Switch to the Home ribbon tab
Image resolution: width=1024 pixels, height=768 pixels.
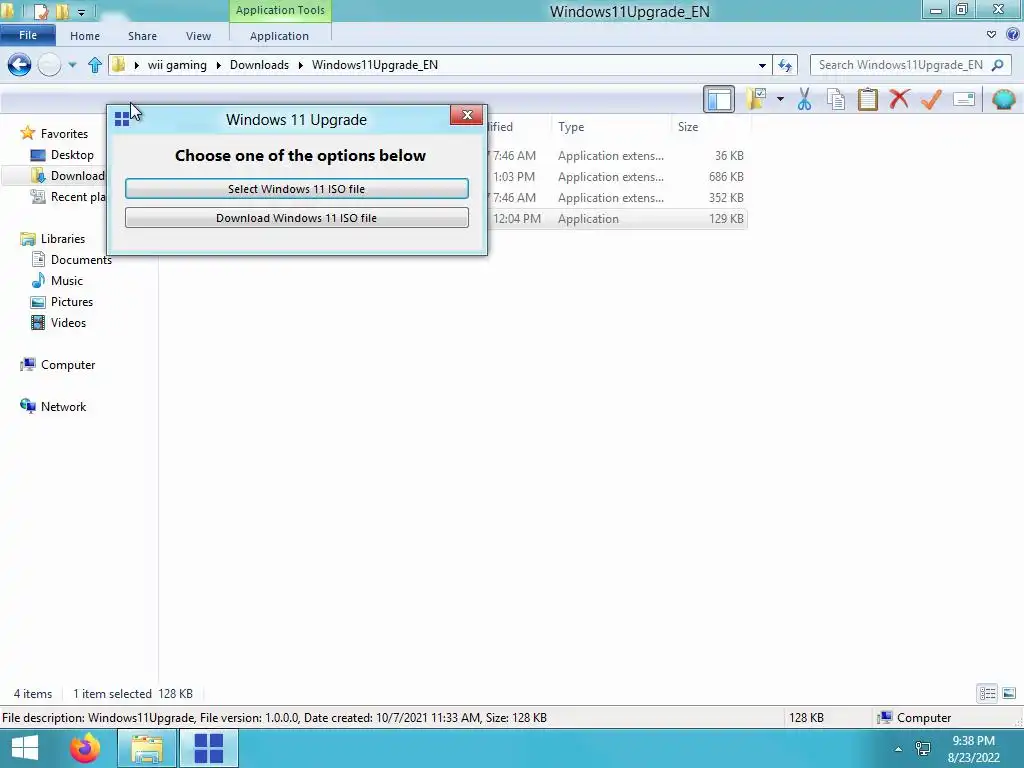point(85,36)
